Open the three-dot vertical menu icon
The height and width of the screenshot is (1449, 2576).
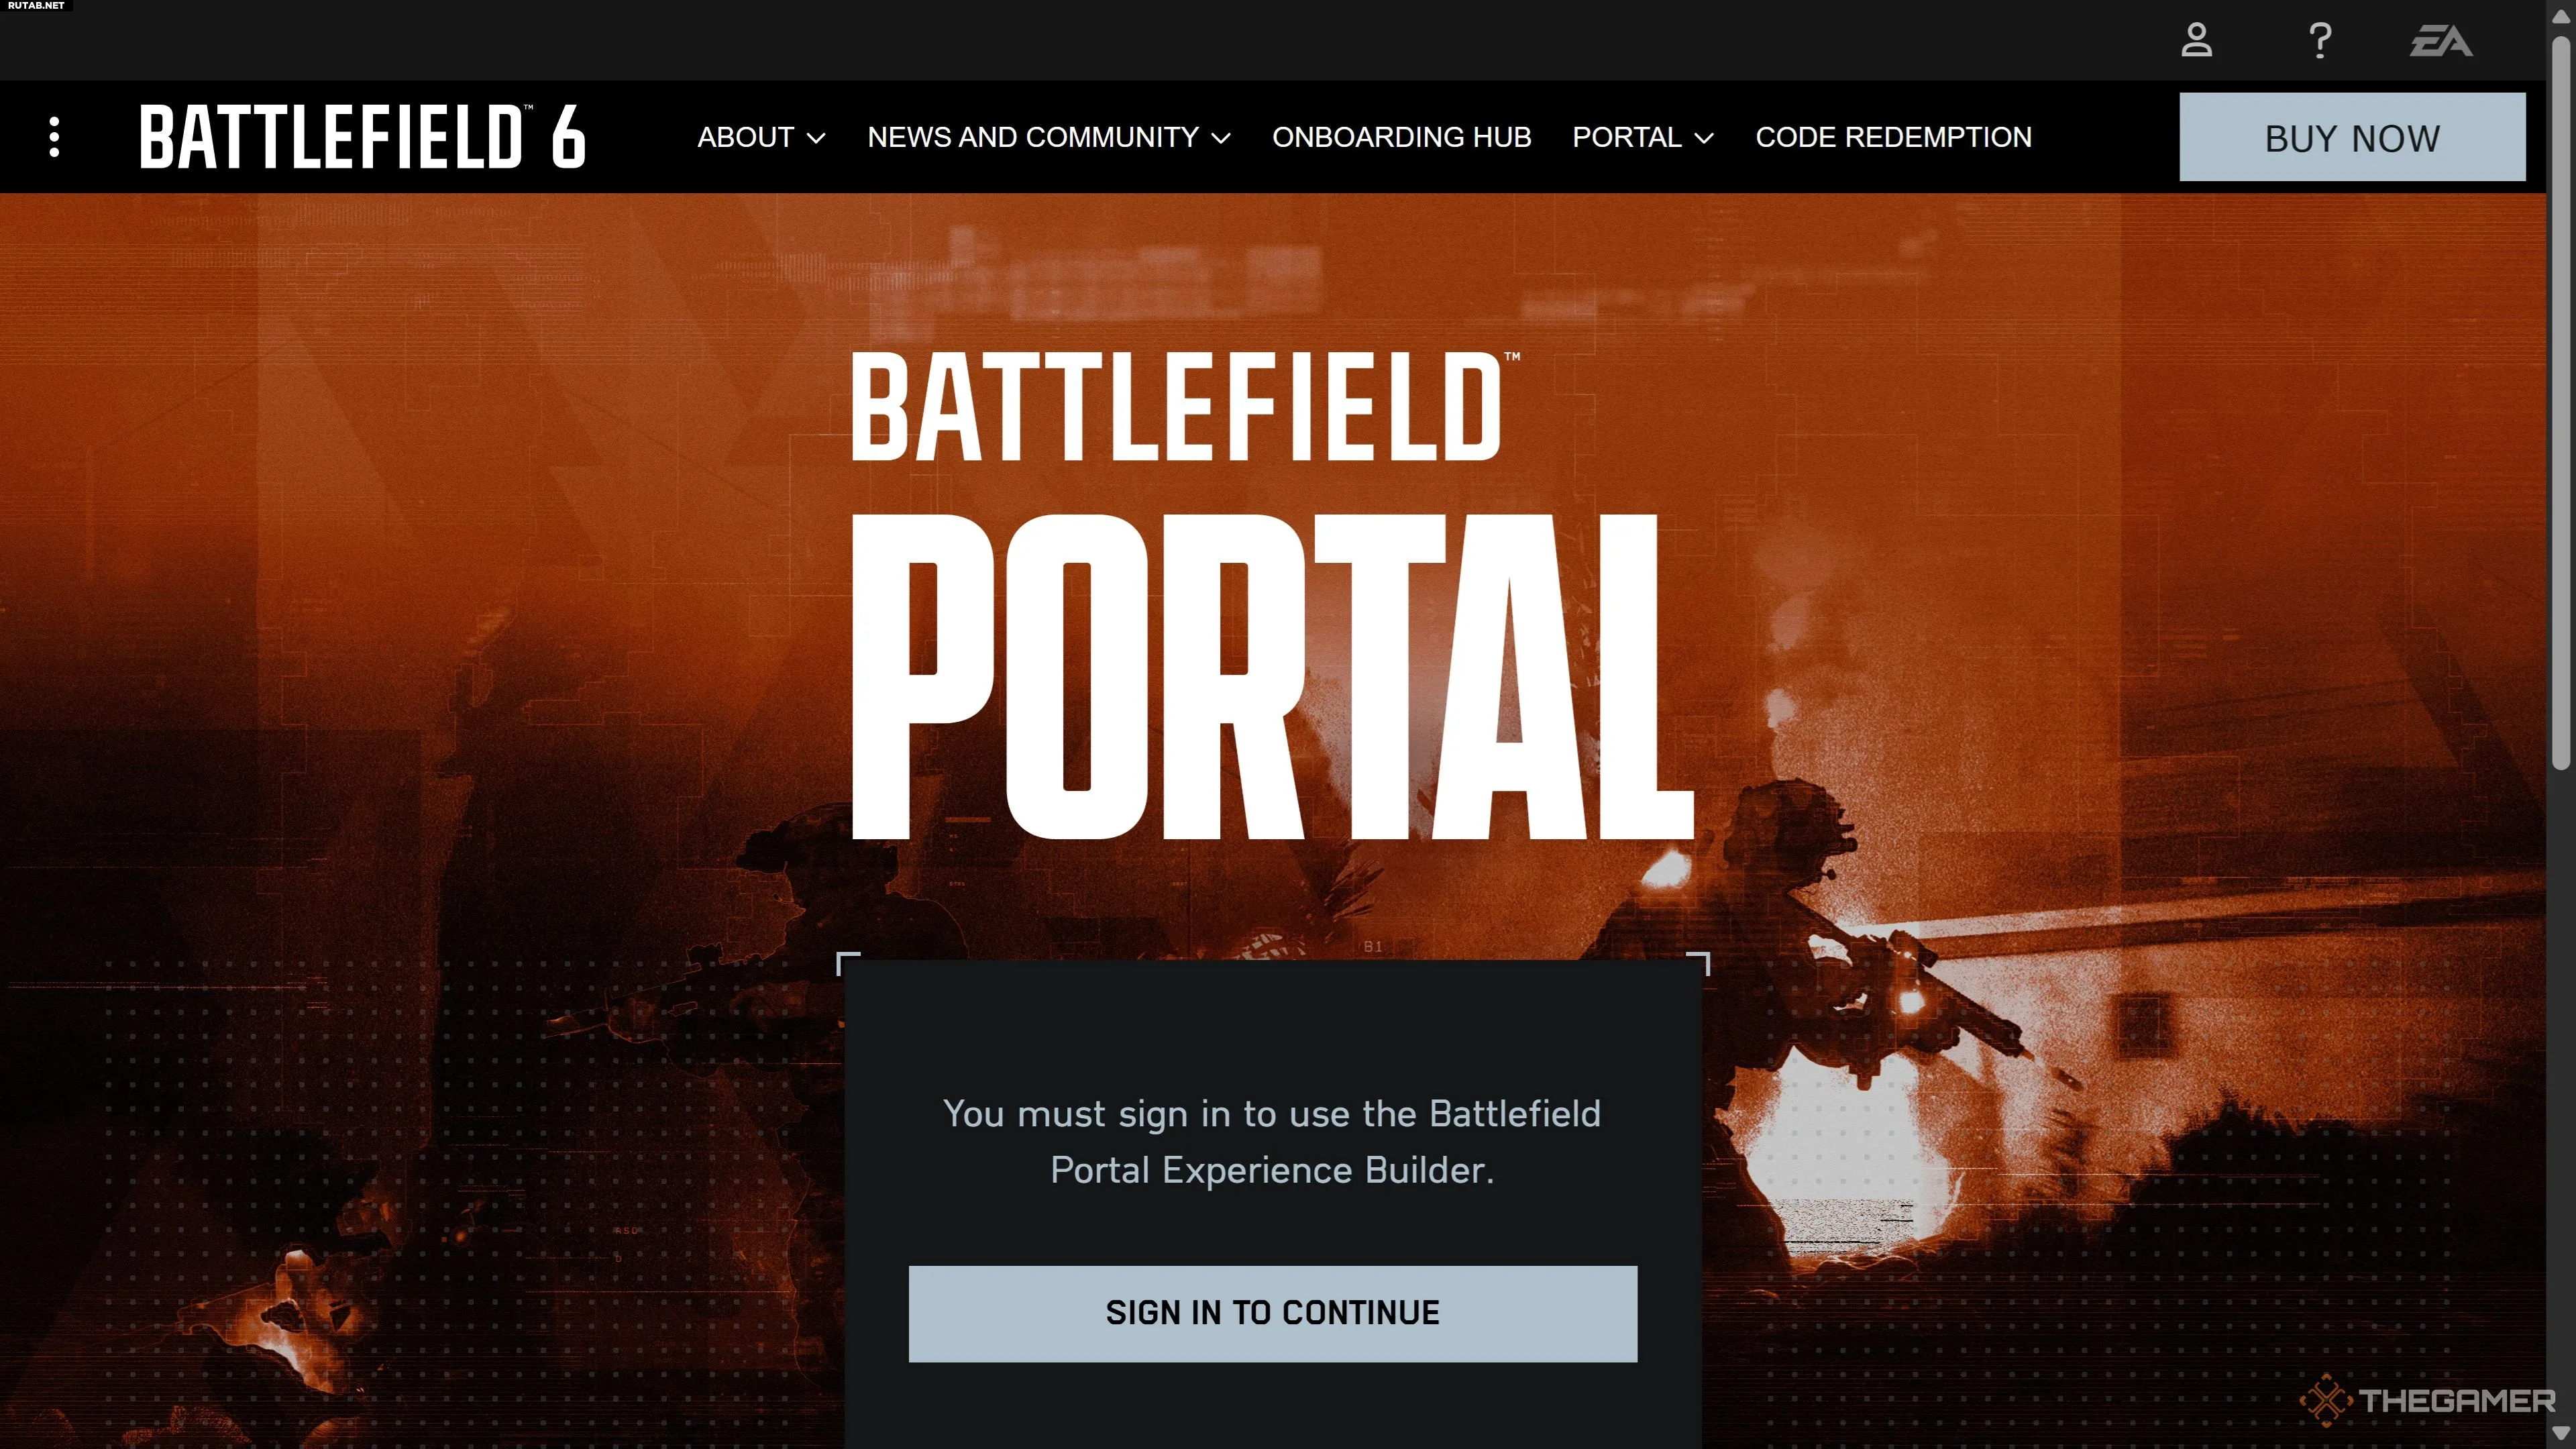(54, 137)
